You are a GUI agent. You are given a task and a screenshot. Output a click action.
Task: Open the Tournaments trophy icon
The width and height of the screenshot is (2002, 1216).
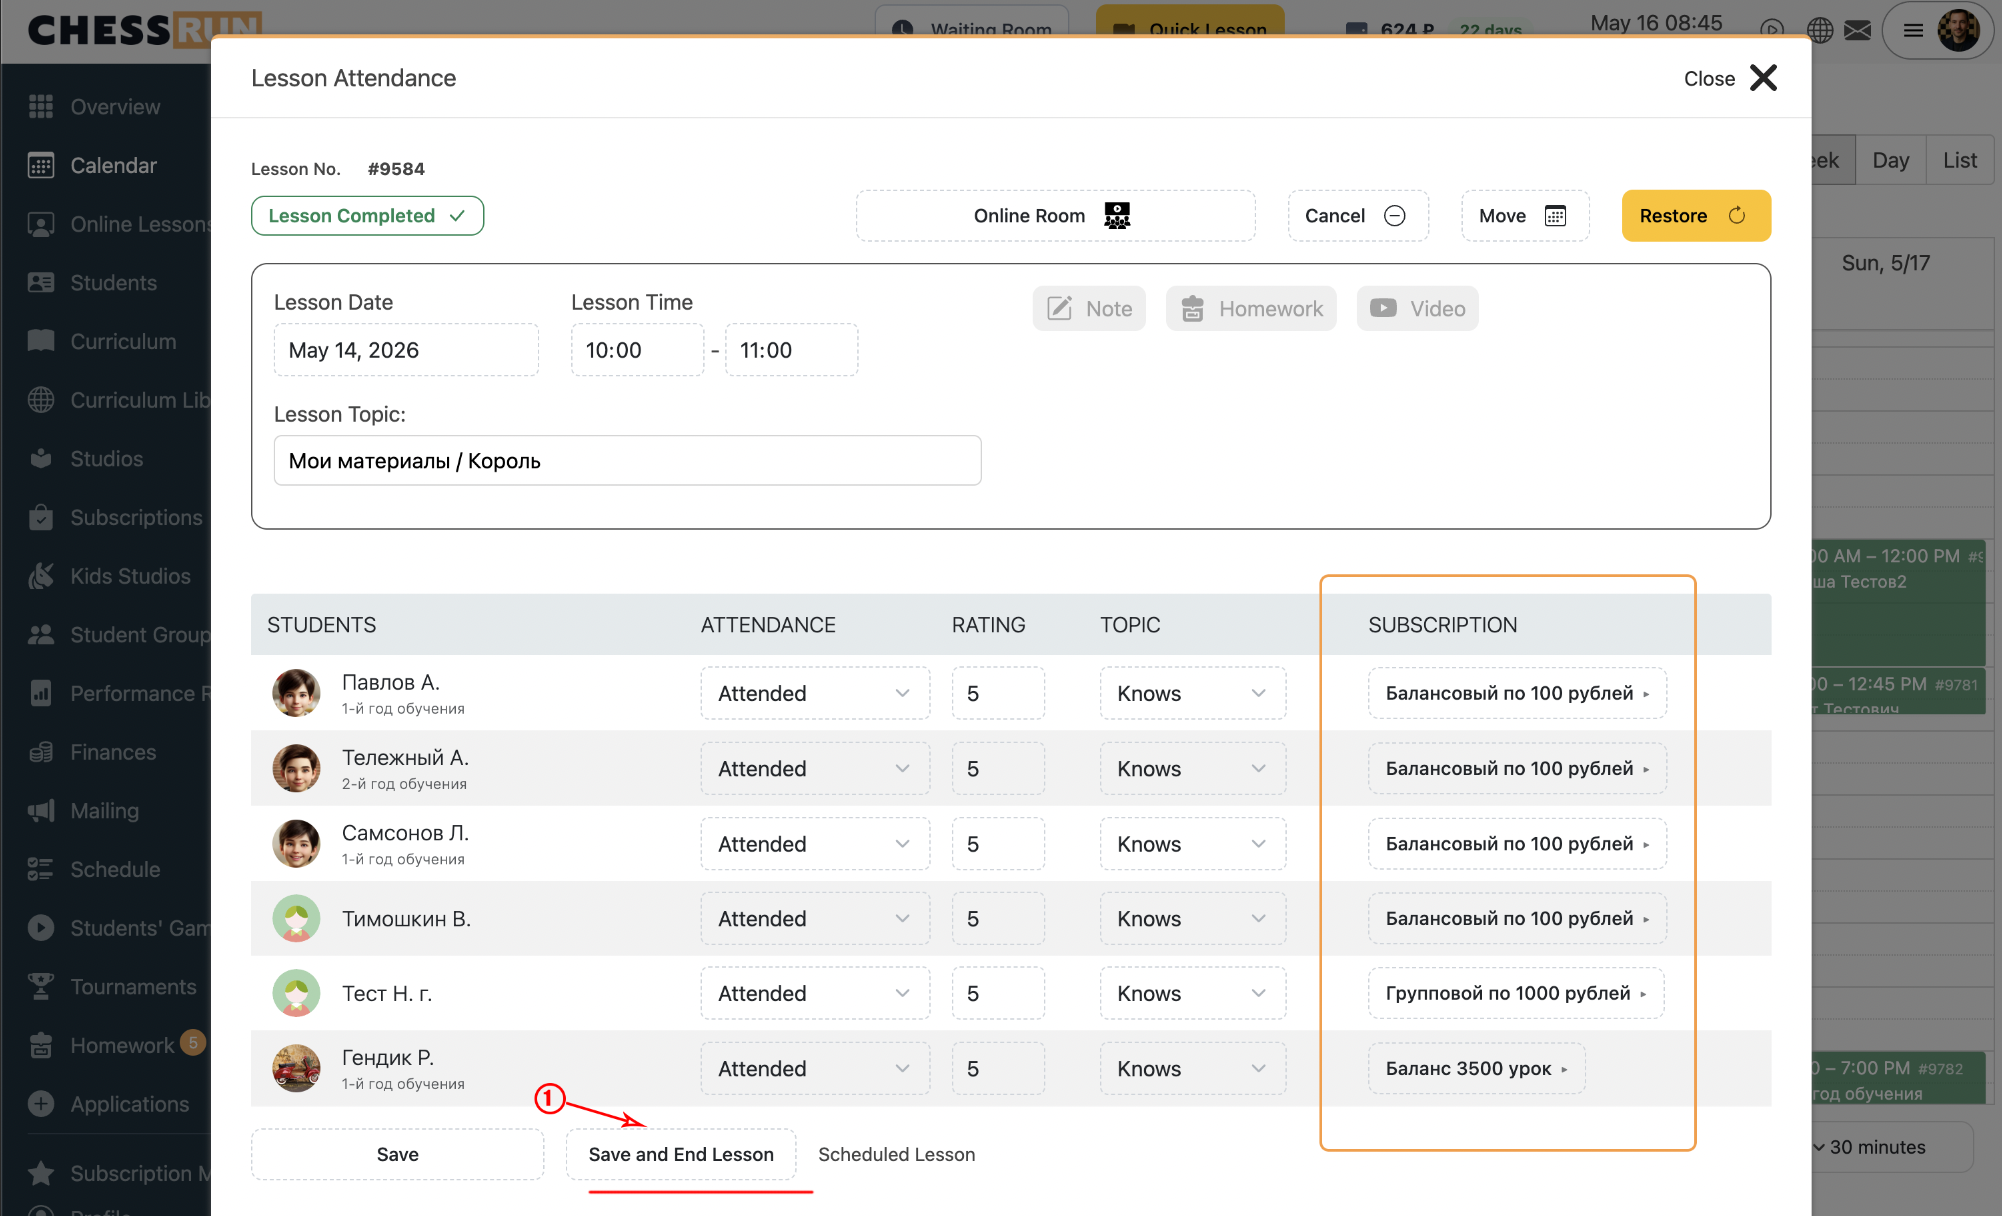[41, 987]
